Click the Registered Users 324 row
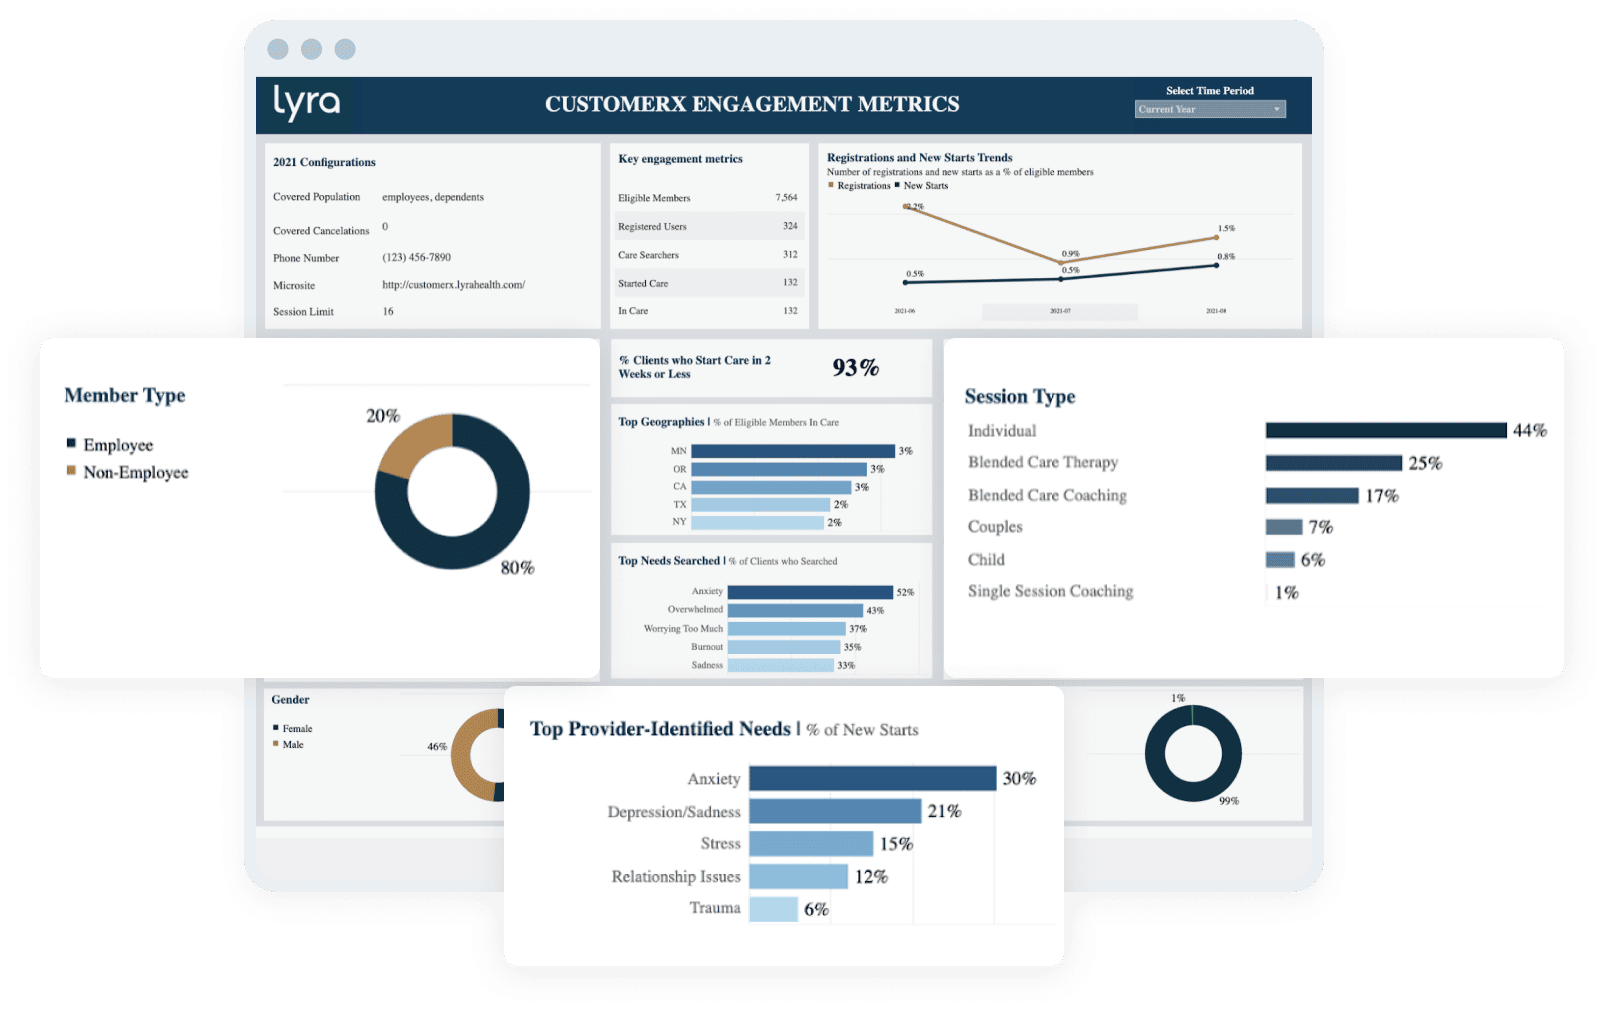Viewport: 1604px width, 1010px height. click(x=708, y=226)
